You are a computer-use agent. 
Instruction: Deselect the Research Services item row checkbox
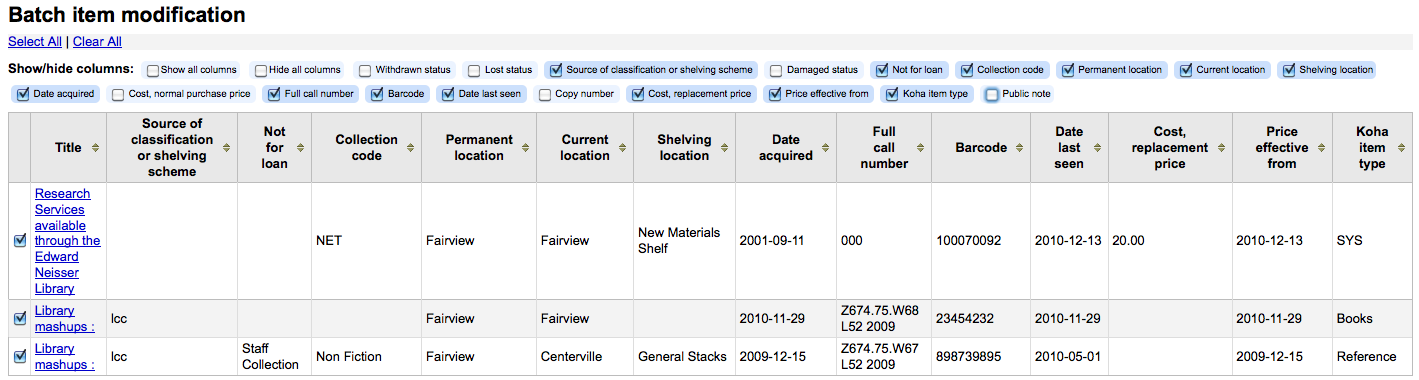pos(20,241)
